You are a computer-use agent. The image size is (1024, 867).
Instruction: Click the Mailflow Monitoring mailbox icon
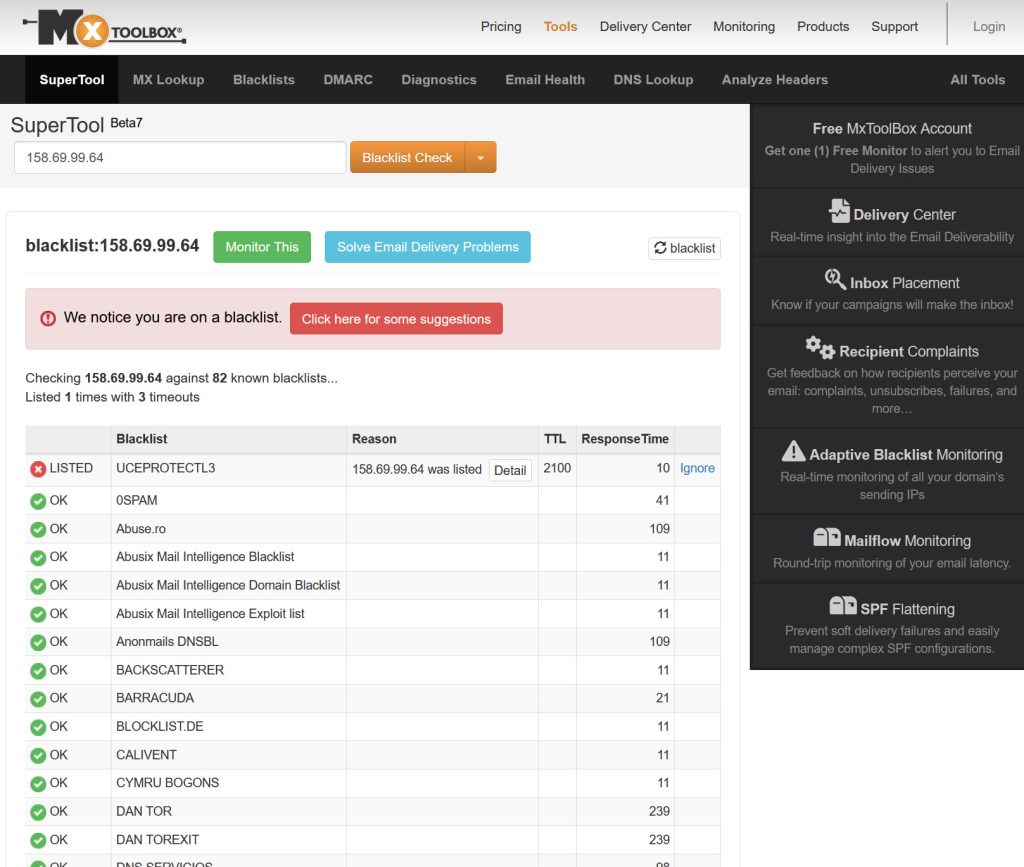coord(826,538)
